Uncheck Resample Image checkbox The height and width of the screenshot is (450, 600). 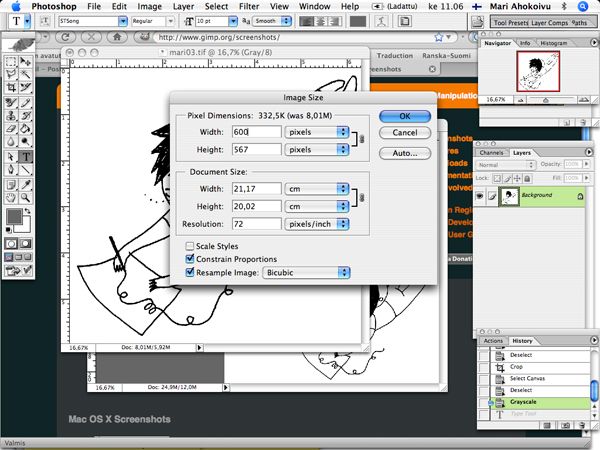(189, 272)
